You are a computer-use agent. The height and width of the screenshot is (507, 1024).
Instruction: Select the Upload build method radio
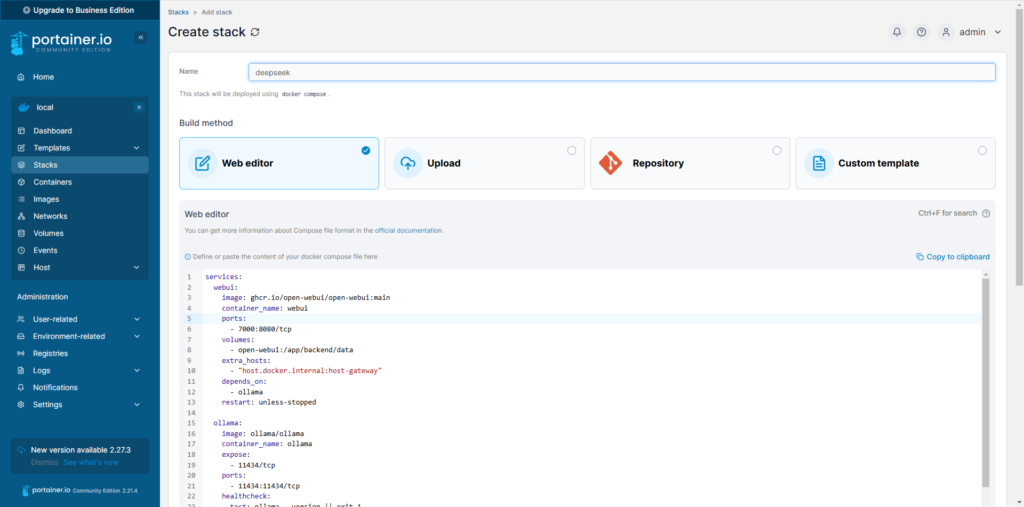tap(571, 151)
